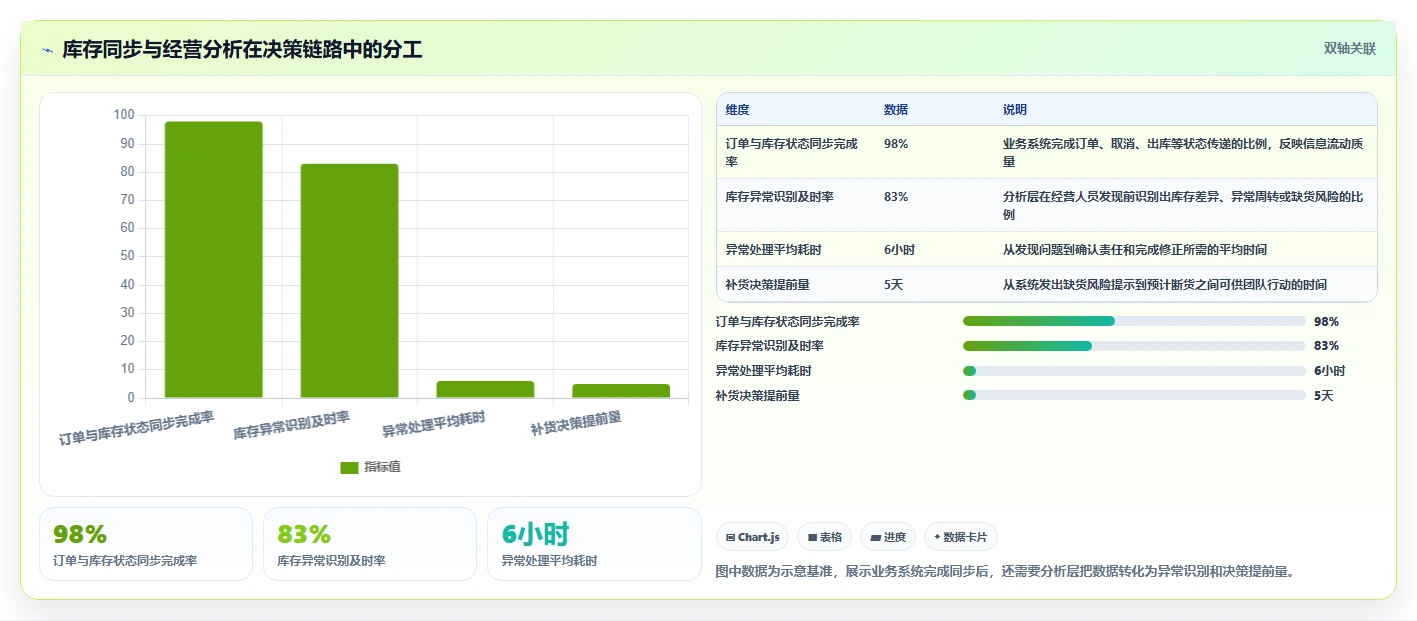The width and height of the screenshot is (1417, 621).
Task: Click the 异常处理平均耗时 bar in chart
Action: (x=485, y=389)
